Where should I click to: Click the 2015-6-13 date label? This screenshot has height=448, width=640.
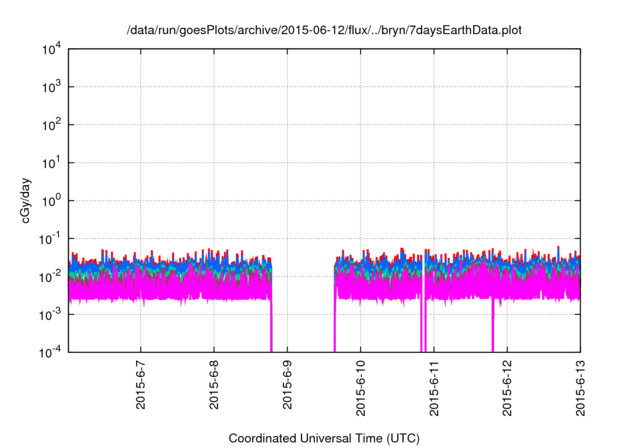coord(580,388)
